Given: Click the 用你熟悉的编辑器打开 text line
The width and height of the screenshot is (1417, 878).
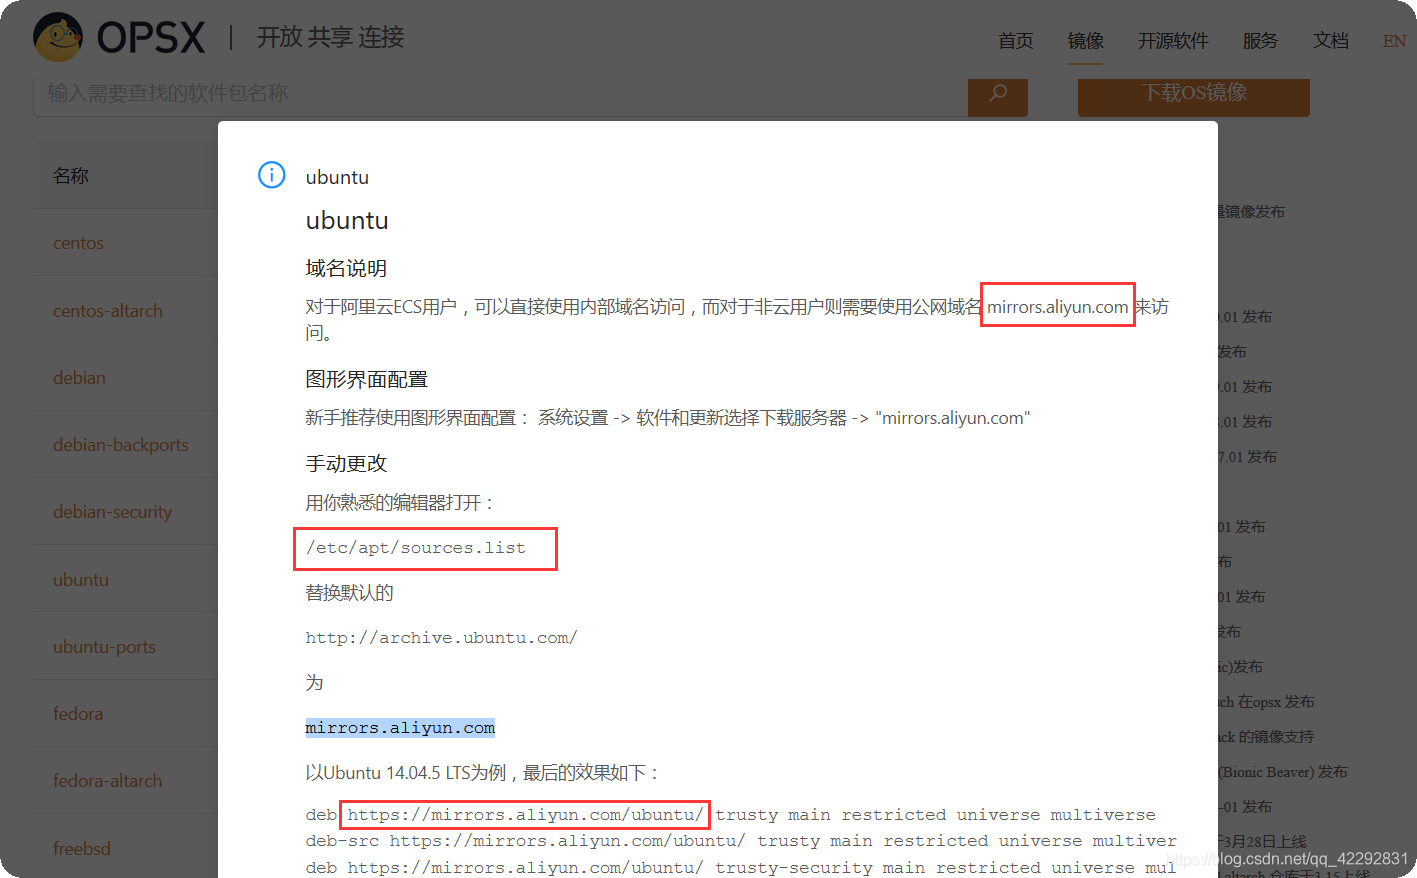Looking at the screenshot, I should (400, 503).
